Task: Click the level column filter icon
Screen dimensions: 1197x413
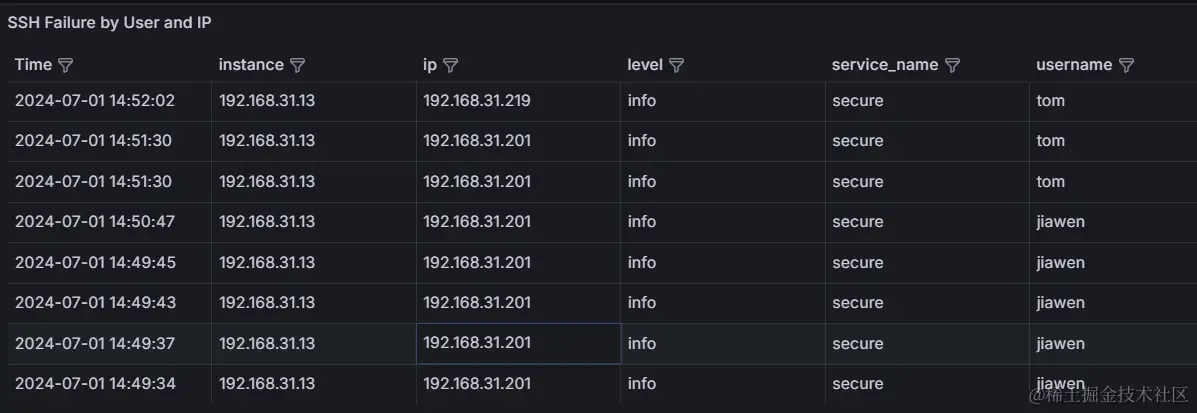Action: [677, 65]
